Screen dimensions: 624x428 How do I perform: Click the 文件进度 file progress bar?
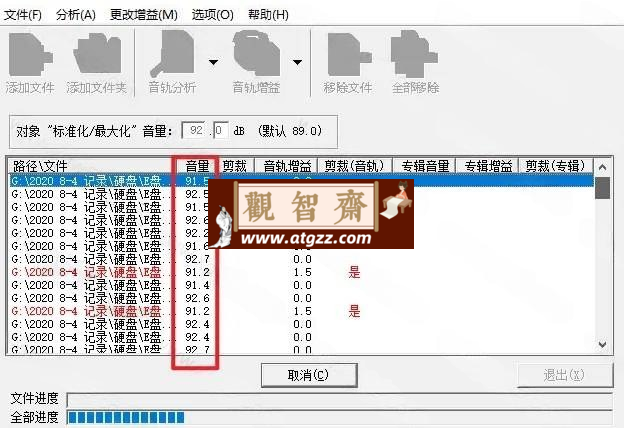(339, 399)
